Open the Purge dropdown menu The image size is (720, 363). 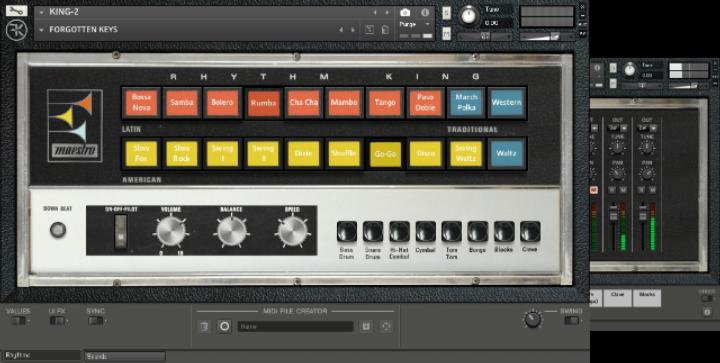(415, 24)
